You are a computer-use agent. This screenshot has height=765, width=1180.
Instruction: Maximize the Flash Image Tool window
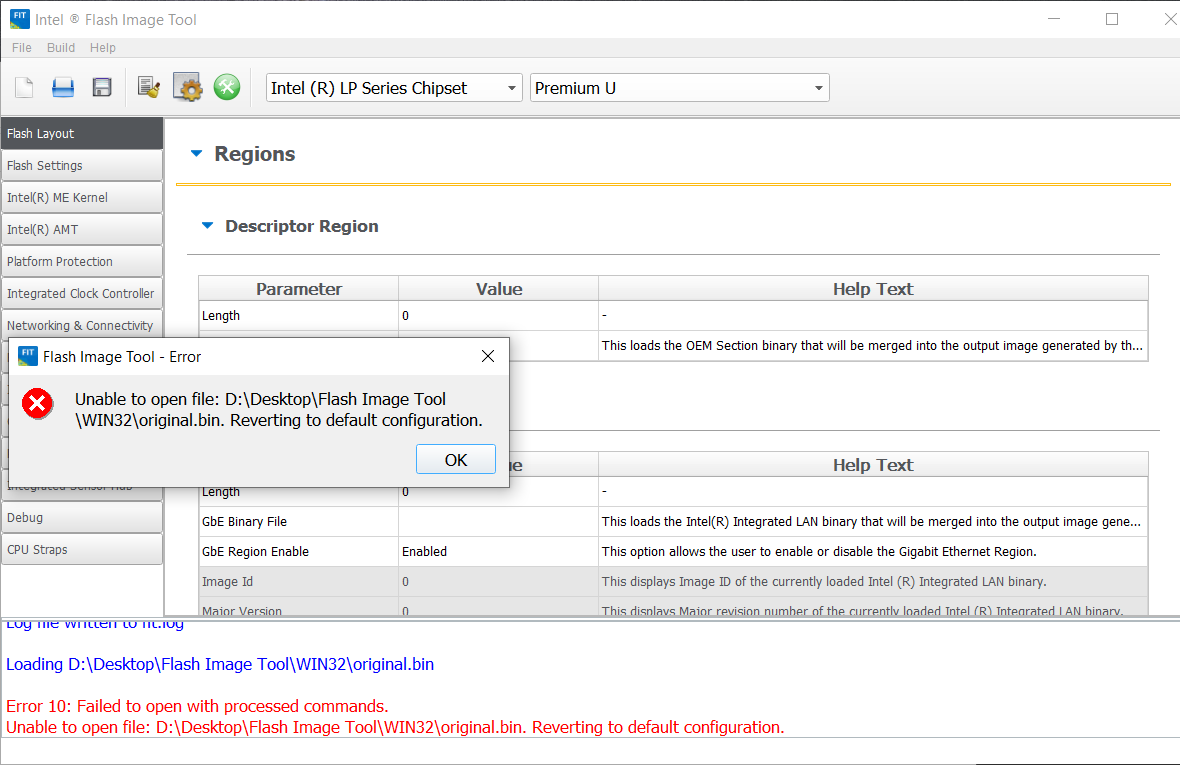click(x=1112, y=19)
